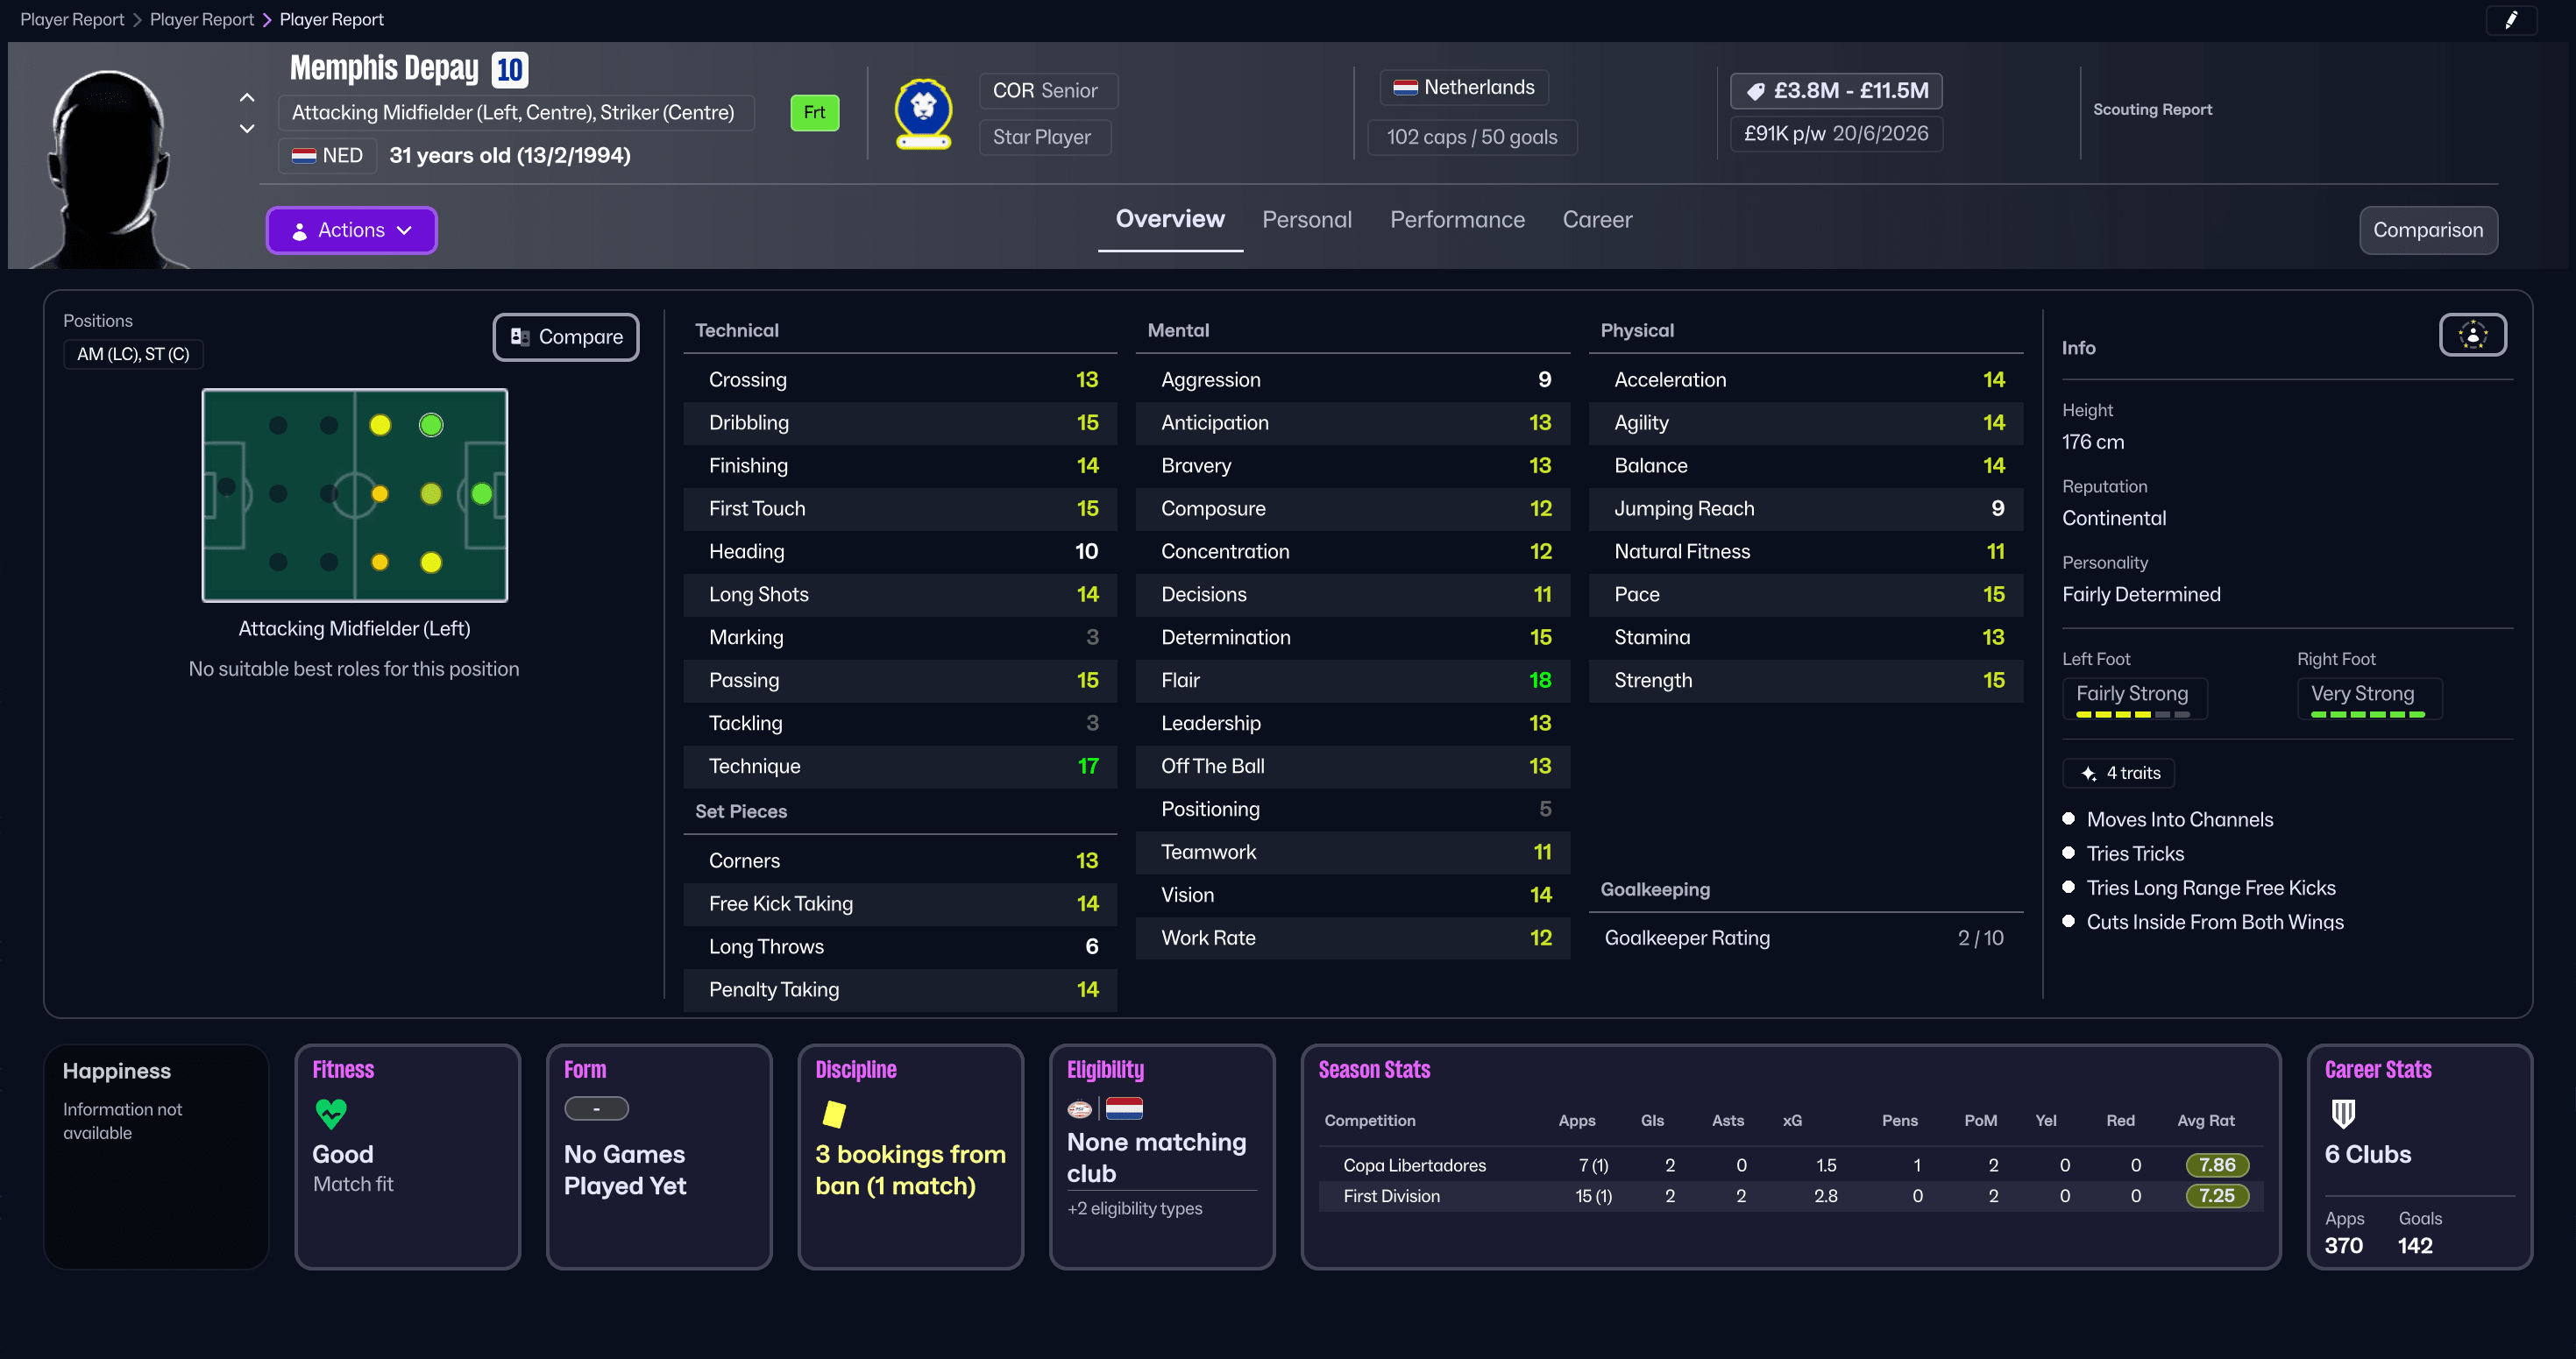The height and width of the screenshot is (1359, 2576).
Task: Click the price tag icon next to valuation
Action: tap(1757, 90)
